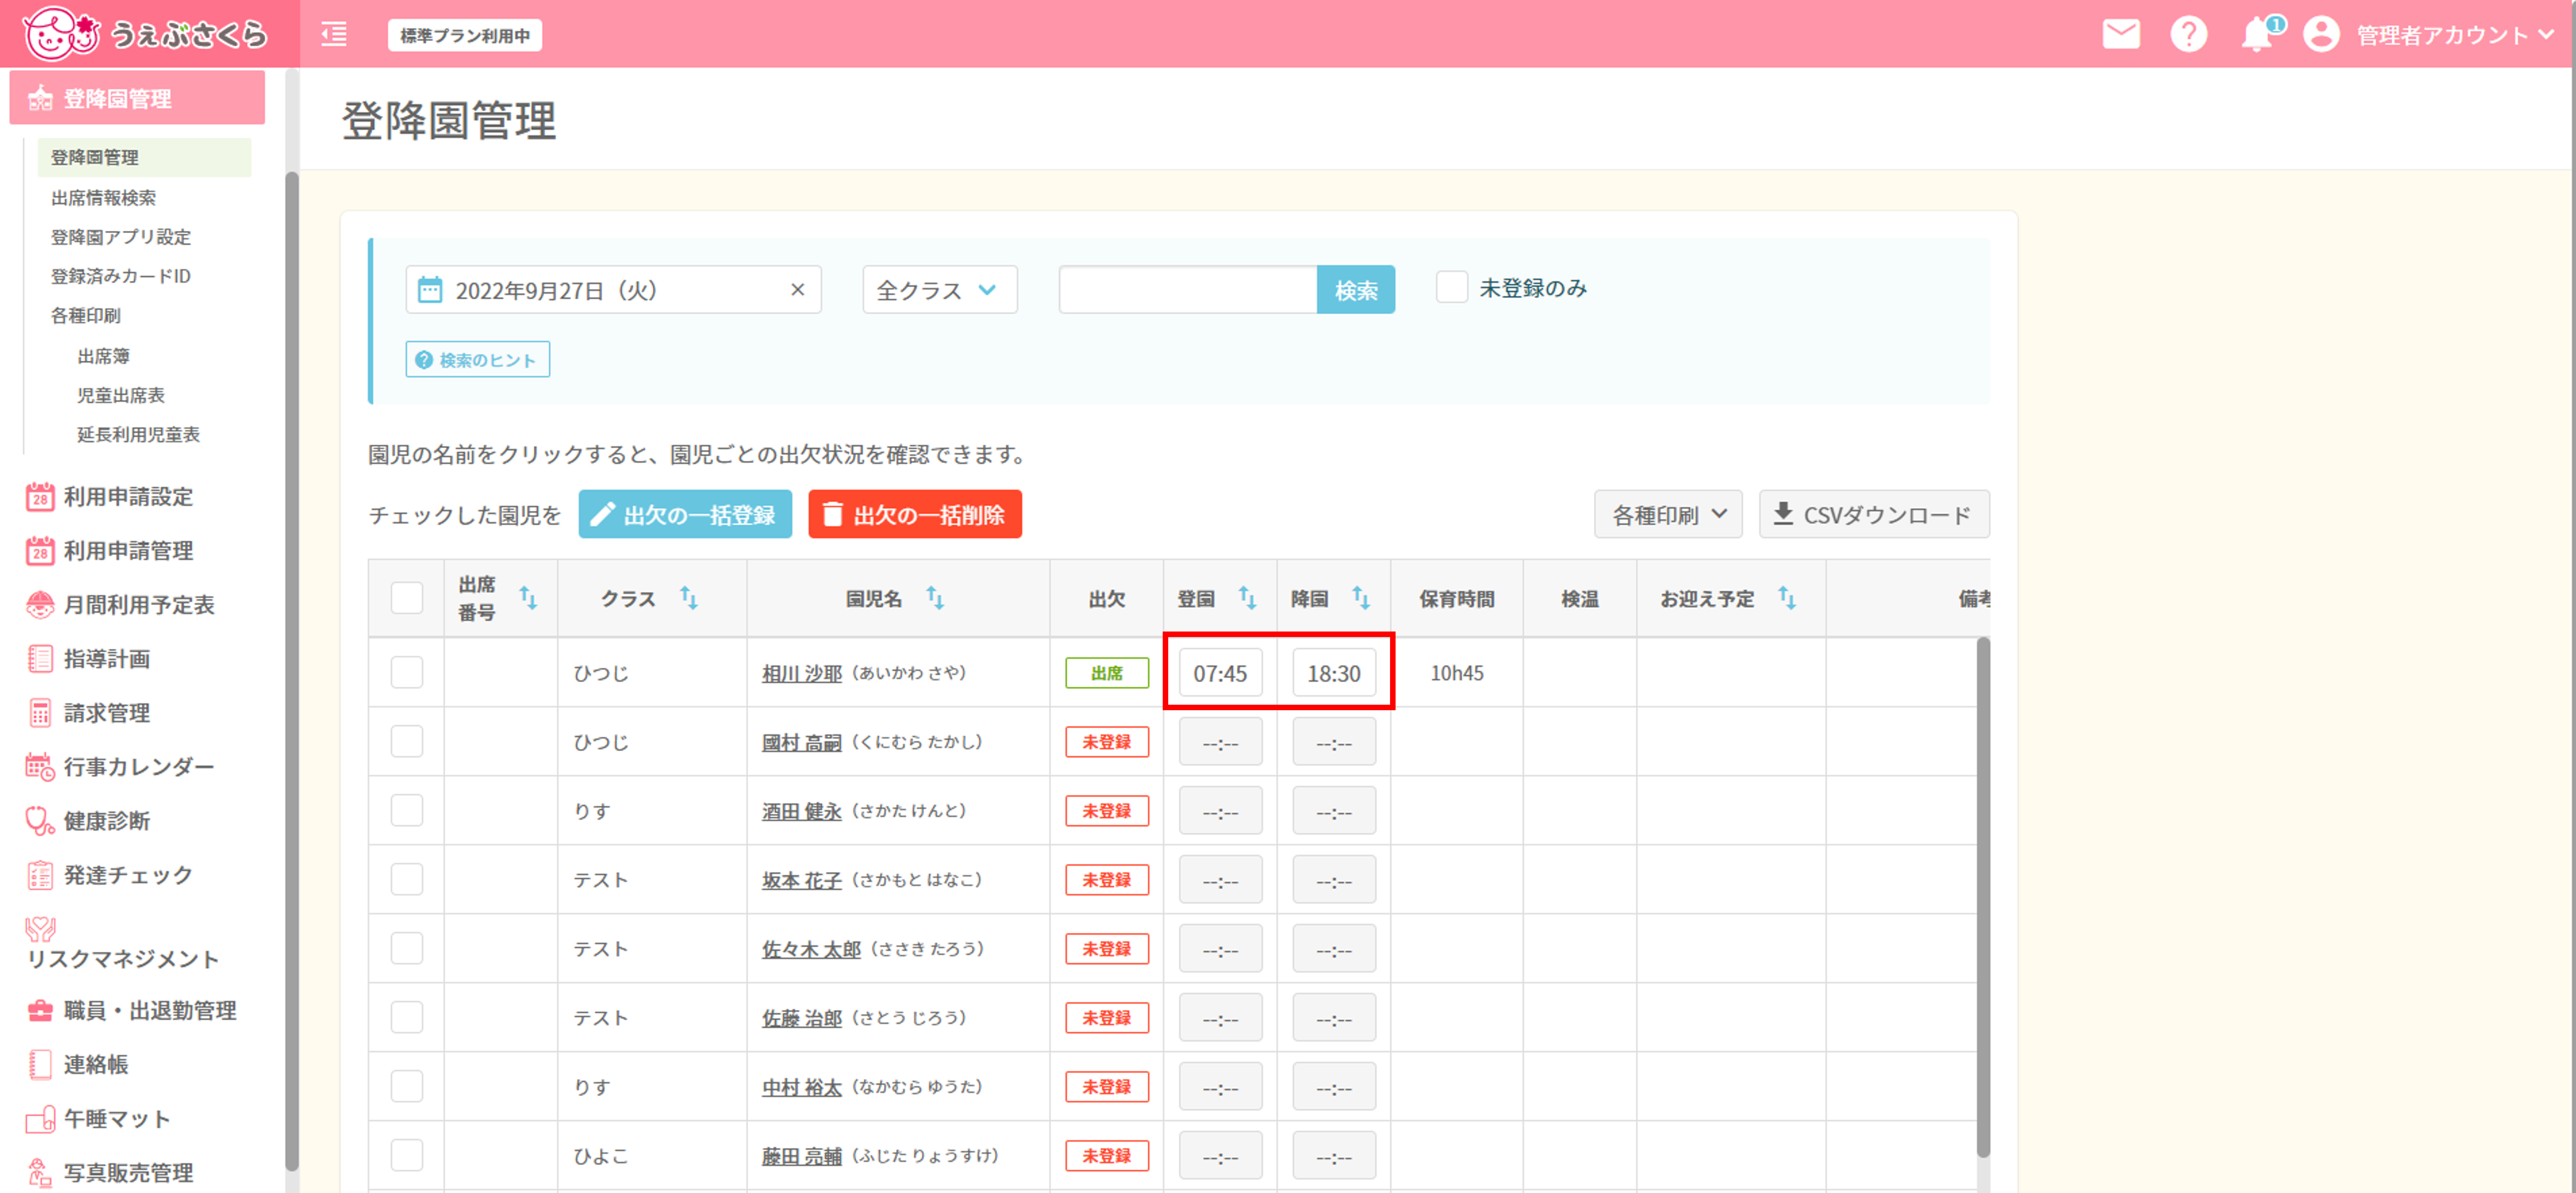The image size is (2576, 1193).
Task: Click the 検索 search button
Action: click(1356, 290)
